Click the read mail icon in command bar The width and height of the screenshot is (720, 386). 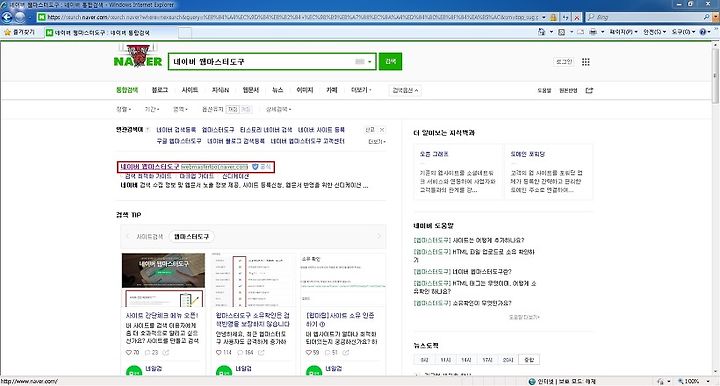pos(580,32)
